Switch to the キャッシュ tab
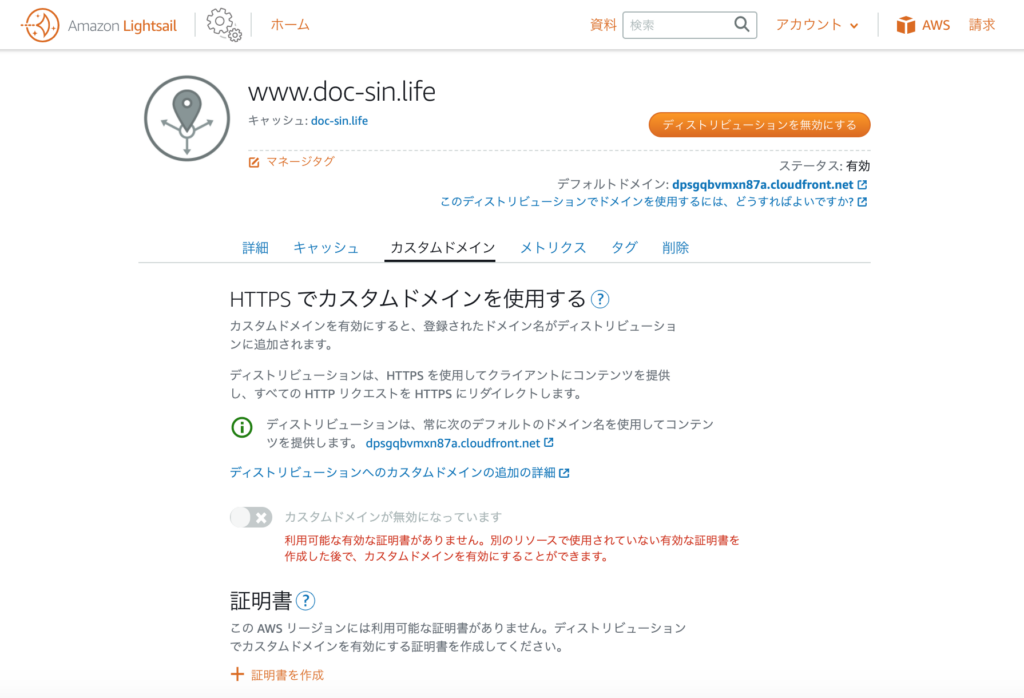Image resolution: width=1024 pixels, height=698 pixels. point(326,247)
